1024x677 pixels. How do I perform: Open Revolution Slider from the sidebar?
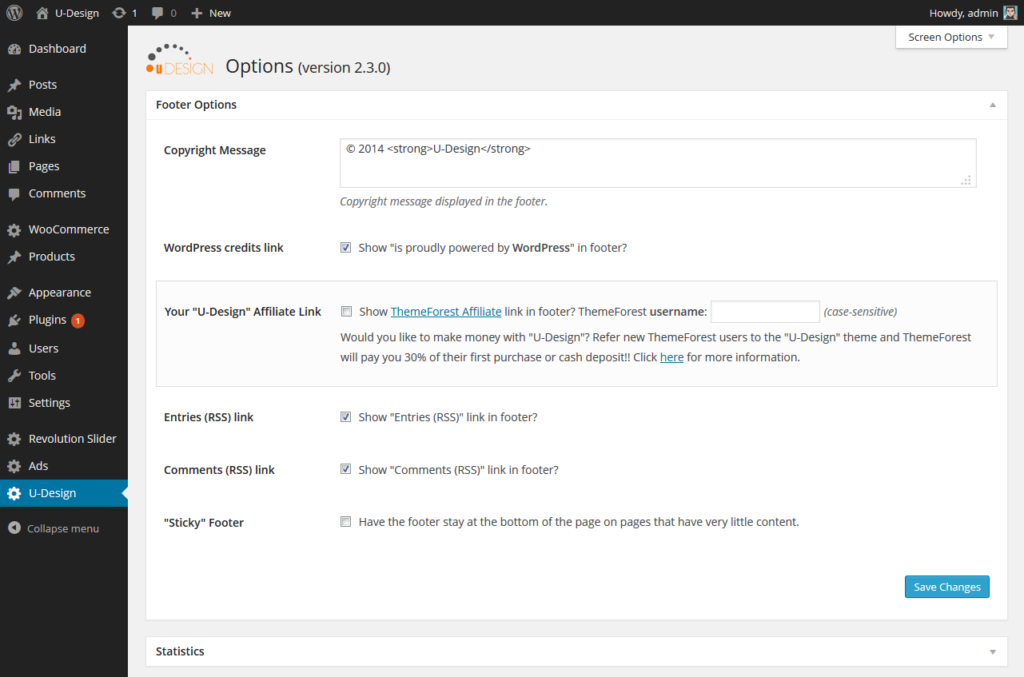(x=70, y=438)
